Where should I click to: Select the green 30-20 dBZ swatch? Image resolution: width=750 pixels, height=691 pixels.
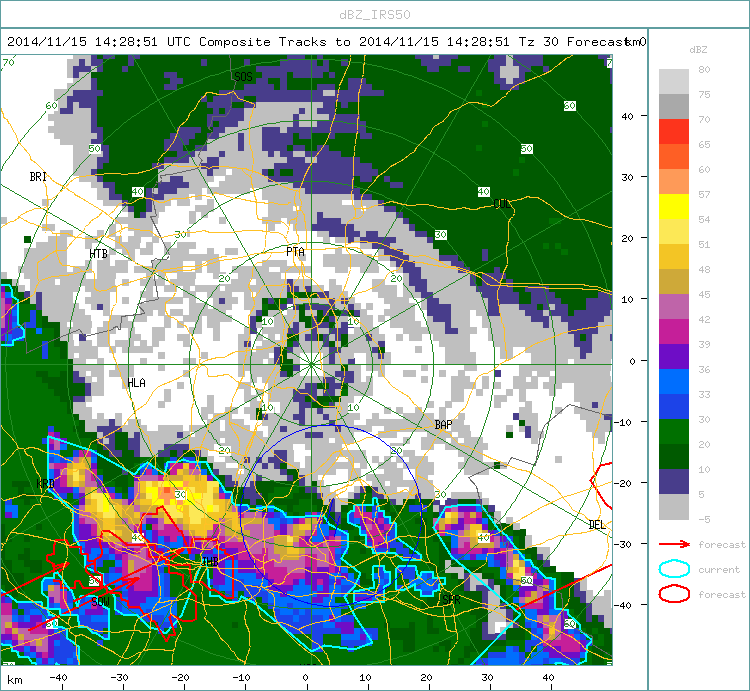click(674, 431)
